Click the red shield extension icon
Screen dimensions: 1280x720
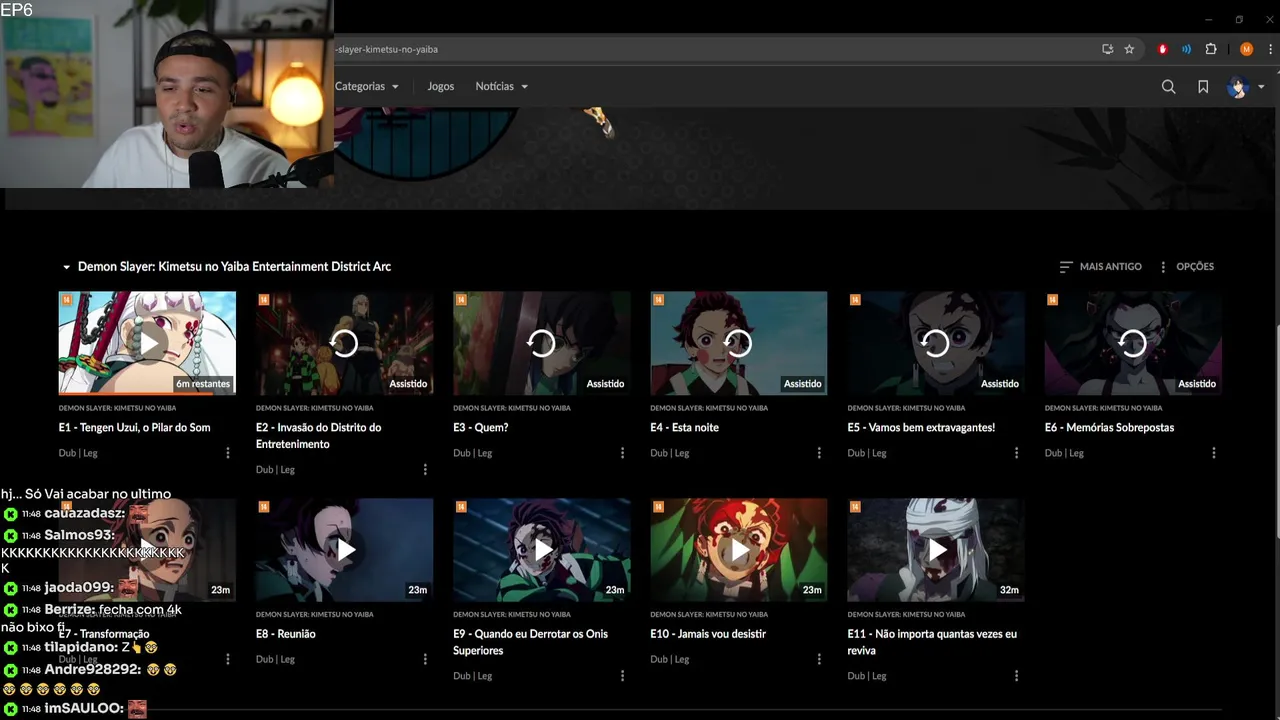pyautogui.click(x=1162, y=49)
